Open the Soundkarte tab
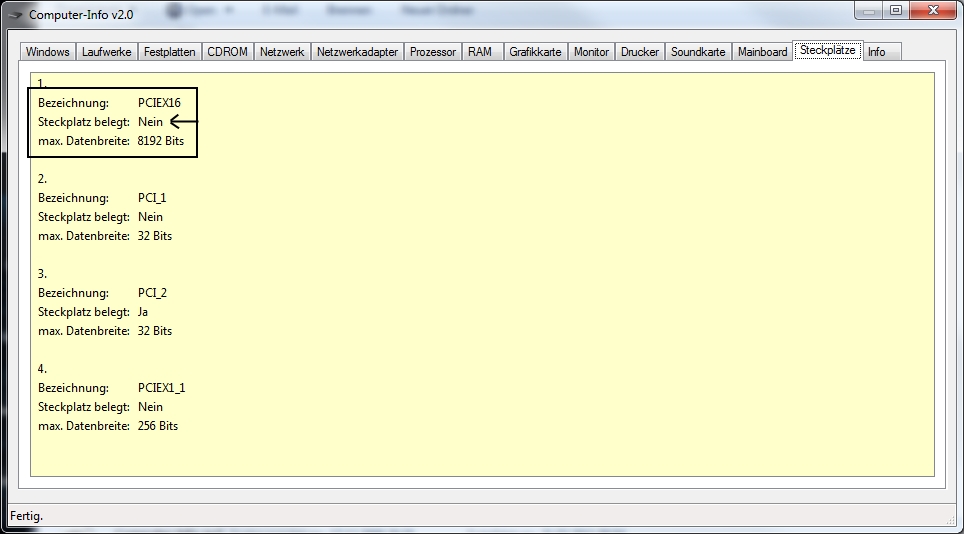The width and height of the screenshot is (964, 534). 698,52
